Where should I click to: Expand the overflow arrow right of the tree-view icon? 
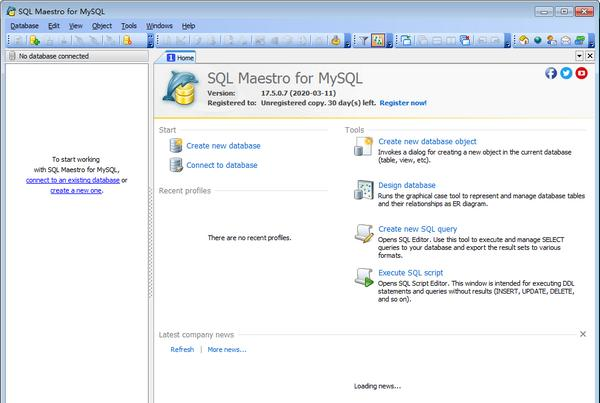[x=390, y=41]
